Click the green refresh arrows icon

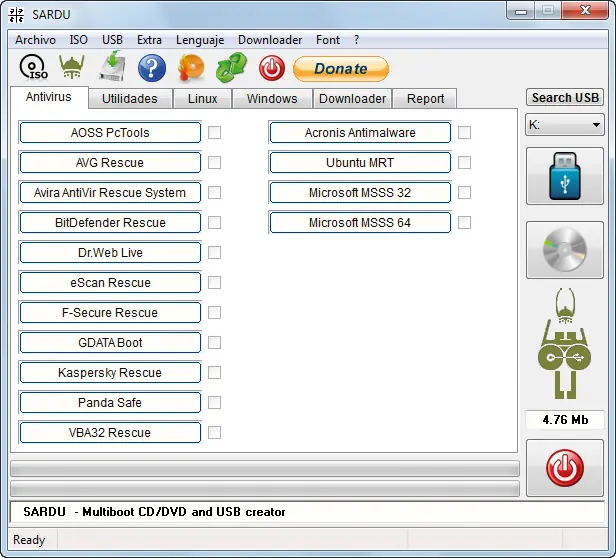[x=232, y=68]
